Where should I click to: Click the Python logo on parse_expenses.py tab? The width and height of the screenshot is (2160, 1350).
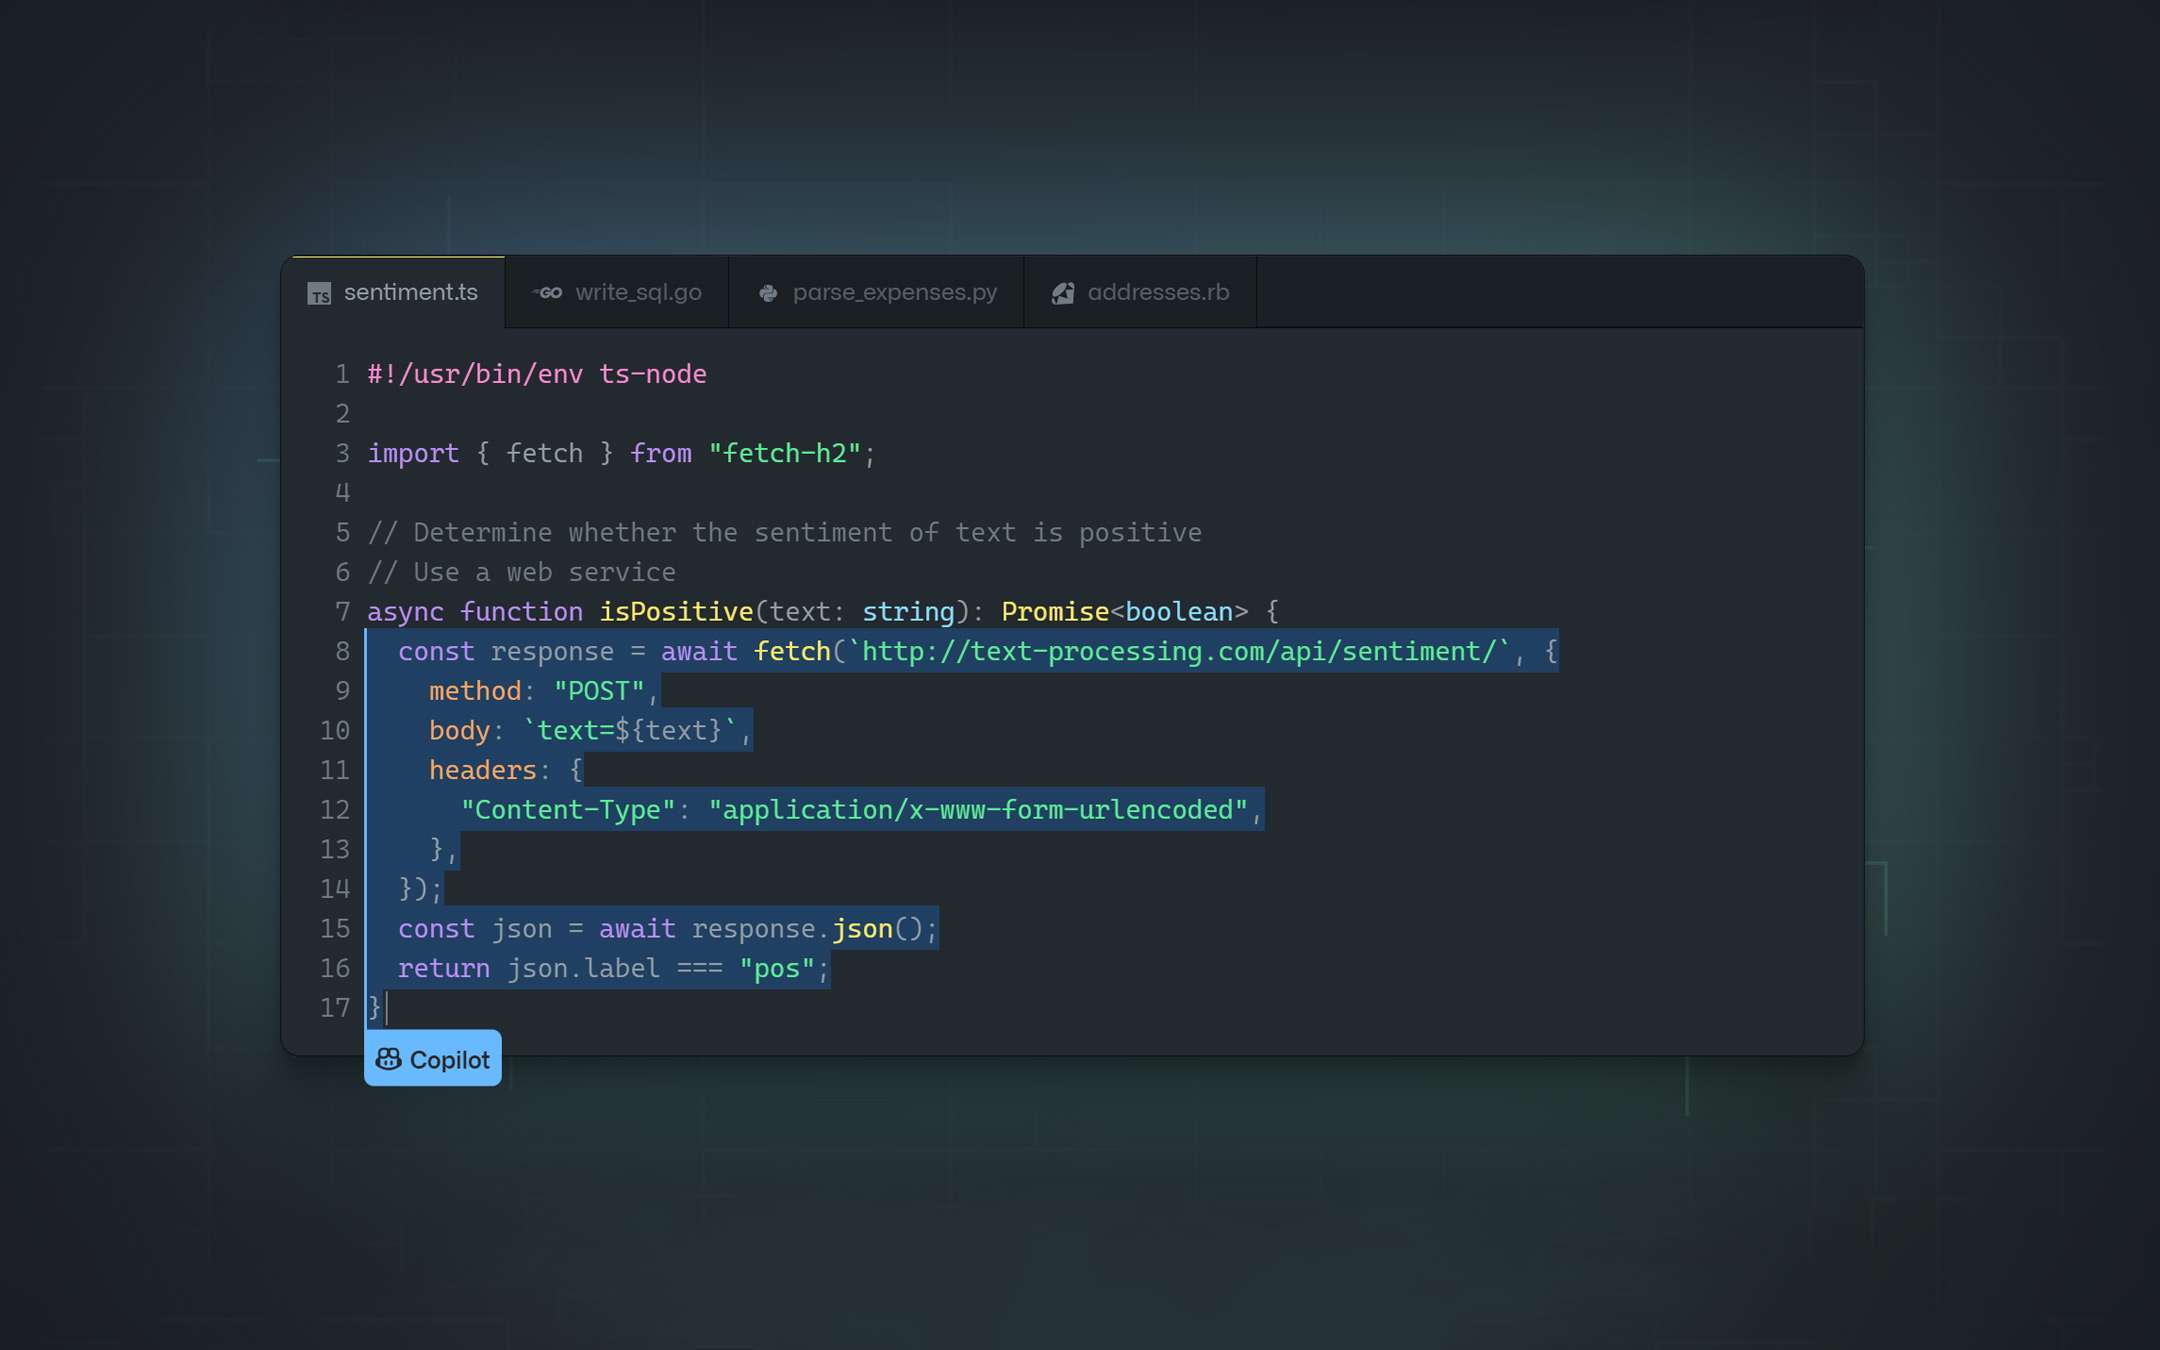click(x=768, y=293)
